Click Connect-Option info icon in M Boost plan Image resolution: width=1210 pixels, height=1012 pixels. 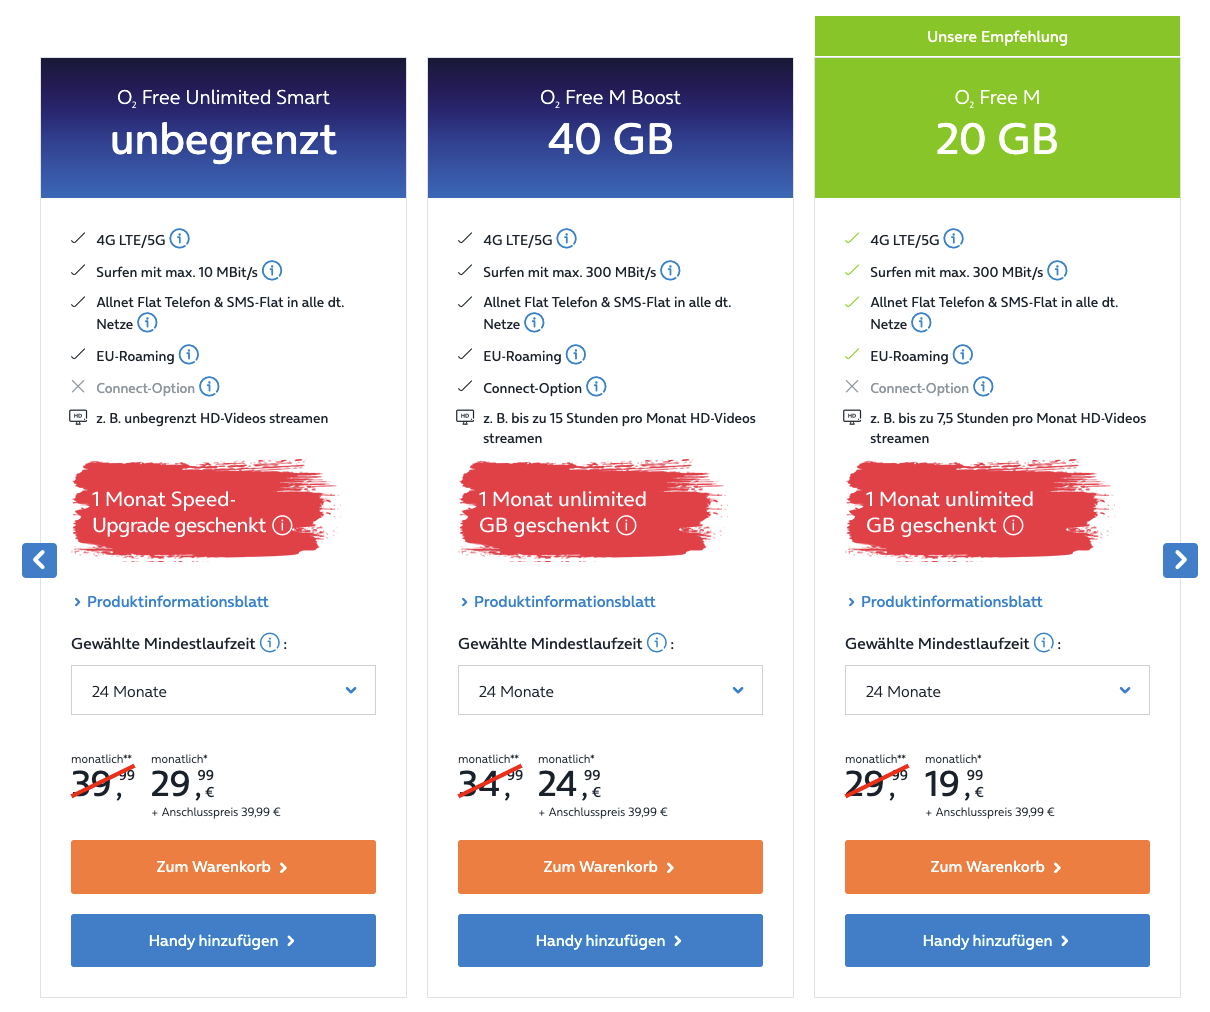coord(596,387)
